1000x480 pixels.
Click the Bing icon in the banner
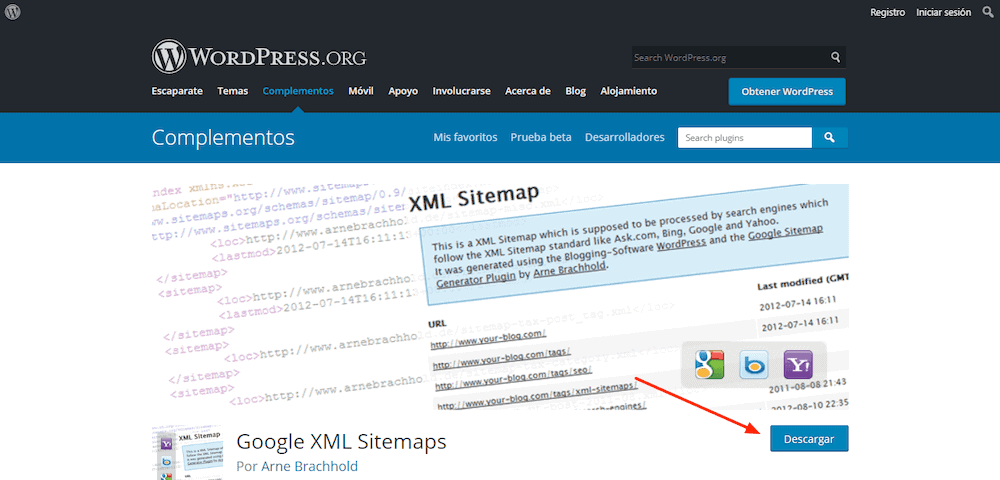click(754, 365)
